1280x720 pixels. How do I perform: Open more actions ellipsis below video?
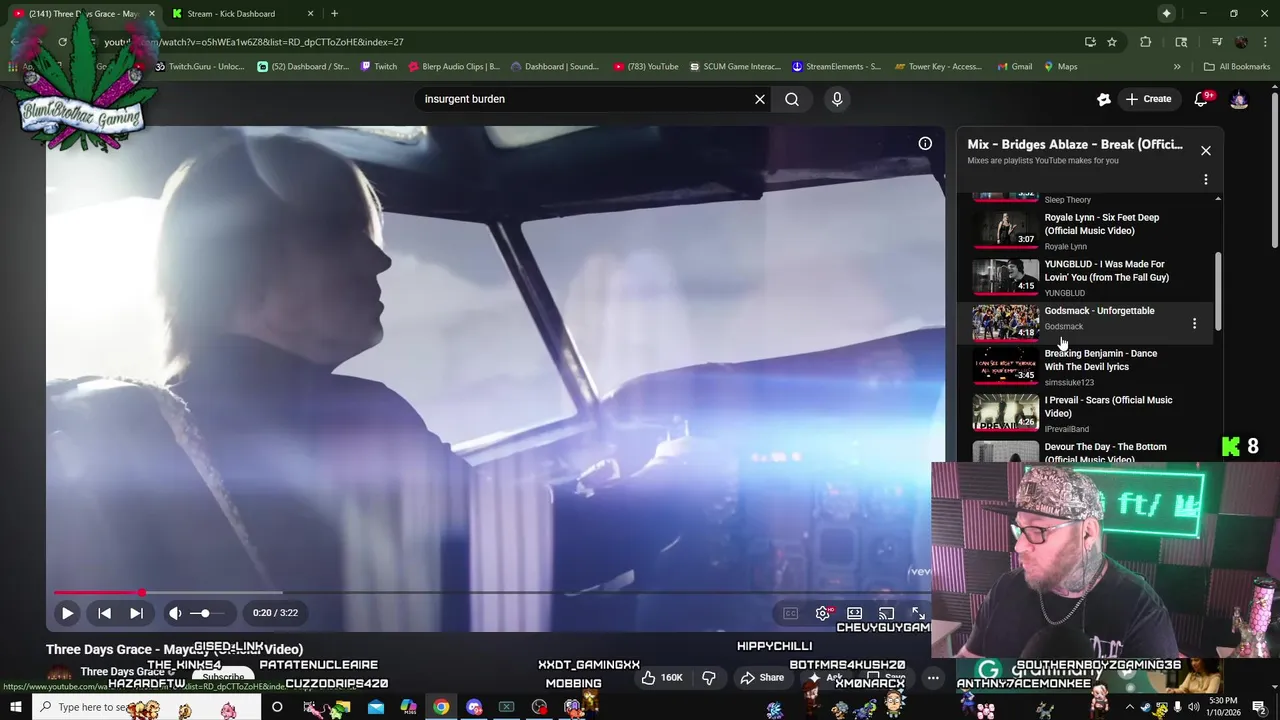click(933, 678)
